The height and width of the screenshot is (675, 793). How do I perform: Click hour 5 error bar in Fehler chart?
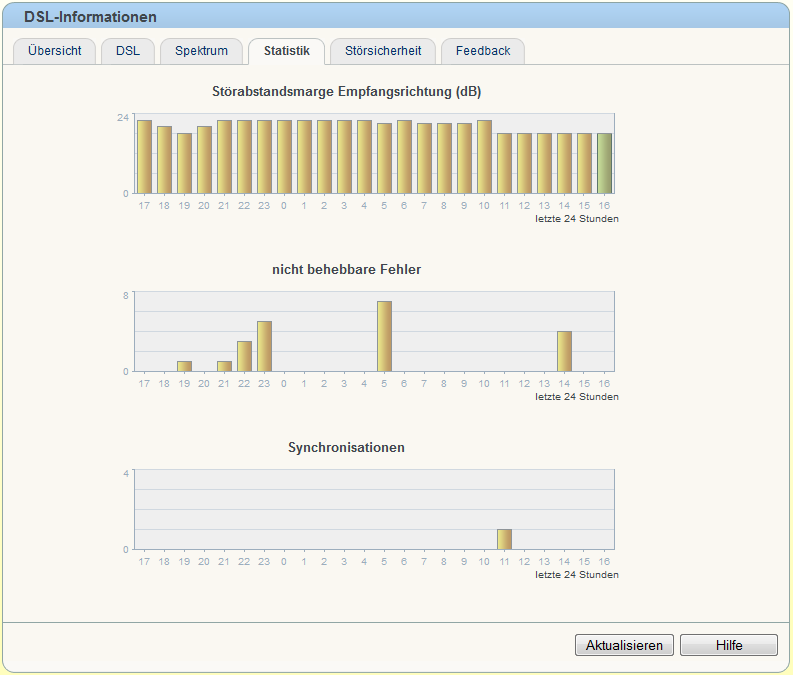pyautogui.click(x=384, y=336)
